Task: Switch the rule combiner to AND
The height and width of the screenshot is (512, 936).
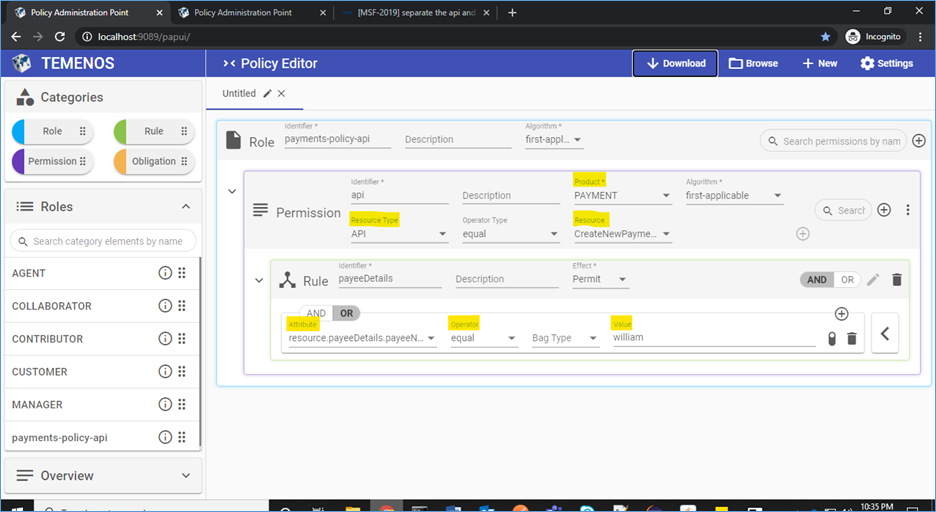Action: point(817,280)
